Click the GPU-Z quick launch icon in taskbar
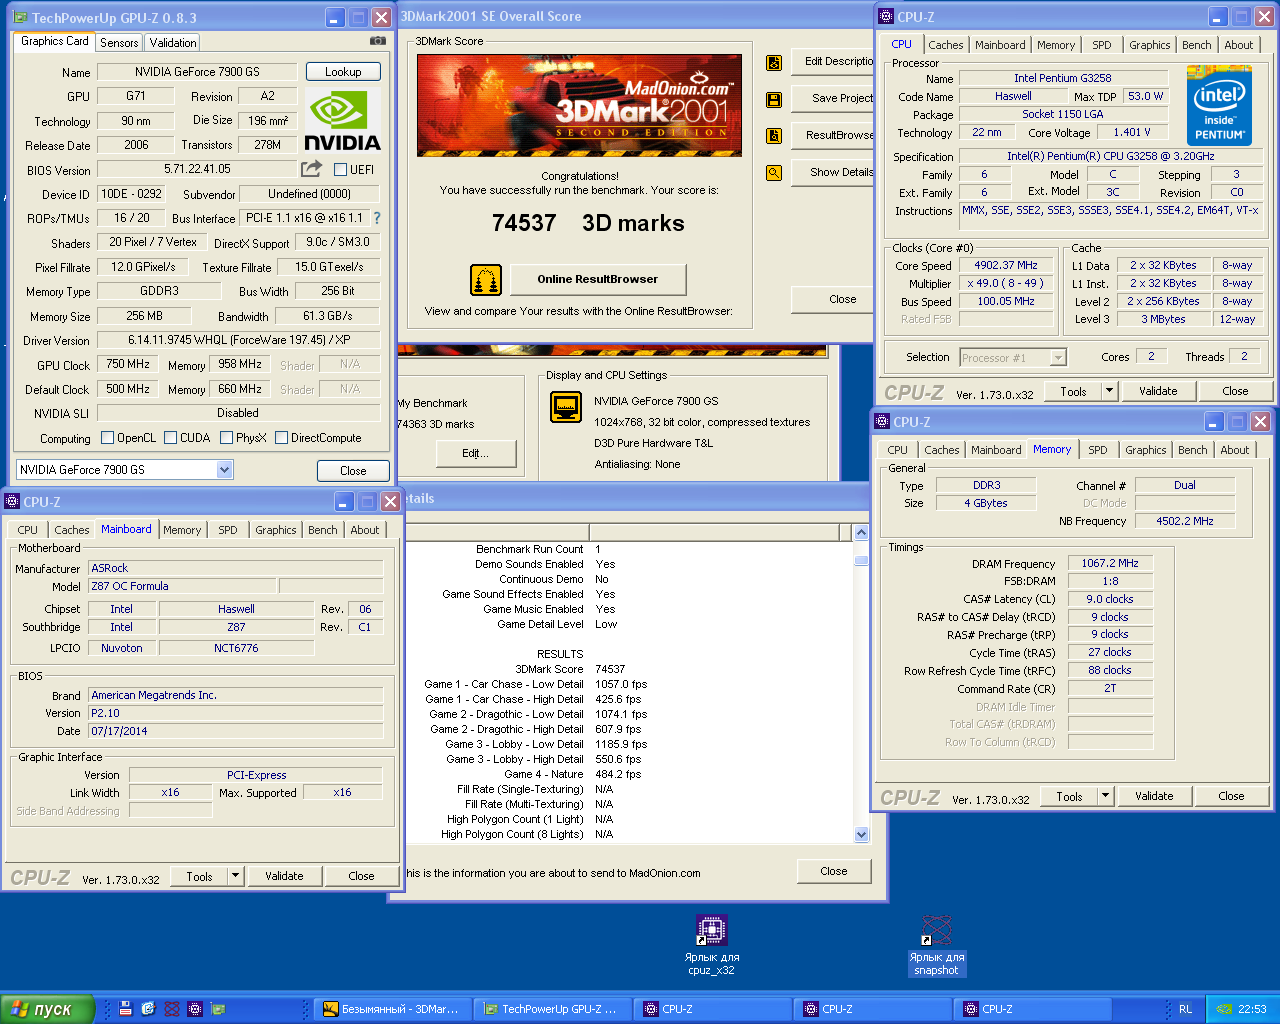Viewport: 1280px width, 1024px height. 218,1009
